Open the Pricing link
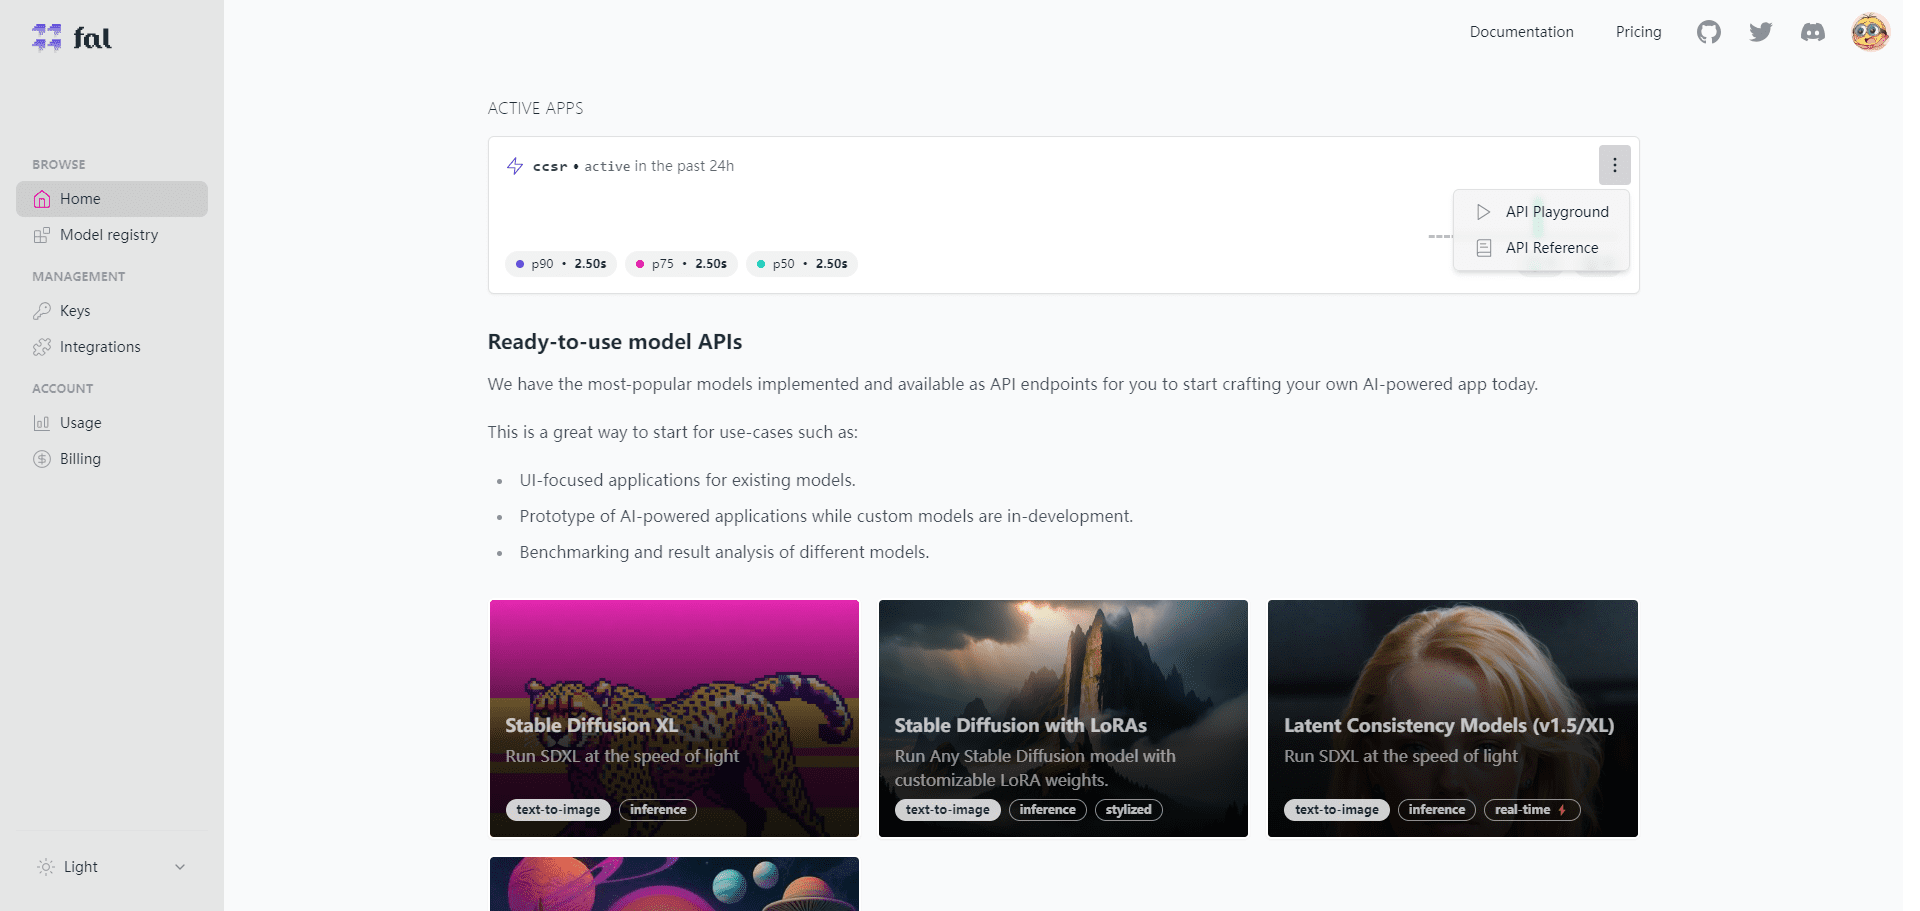The height and width of the screenshot is (911, 1920). (x=1638, y=32)
